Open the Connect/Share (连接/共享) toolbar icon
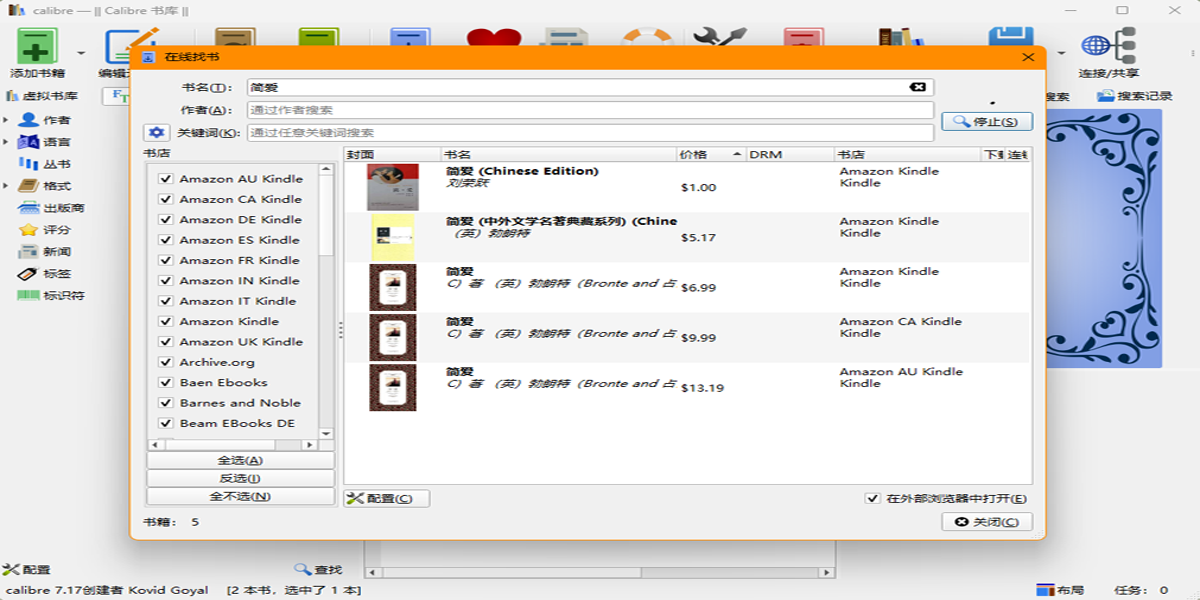1200x600 pixels. point(1108,48)
